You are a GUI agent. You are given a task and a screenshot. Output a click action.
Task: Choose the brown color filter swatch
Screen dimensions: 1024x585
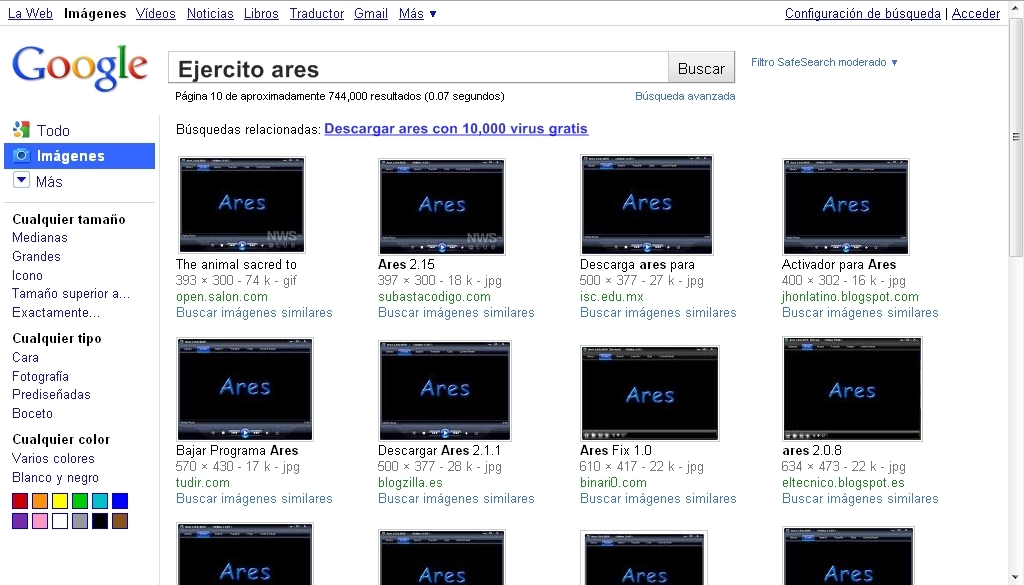tap(120, 521)
